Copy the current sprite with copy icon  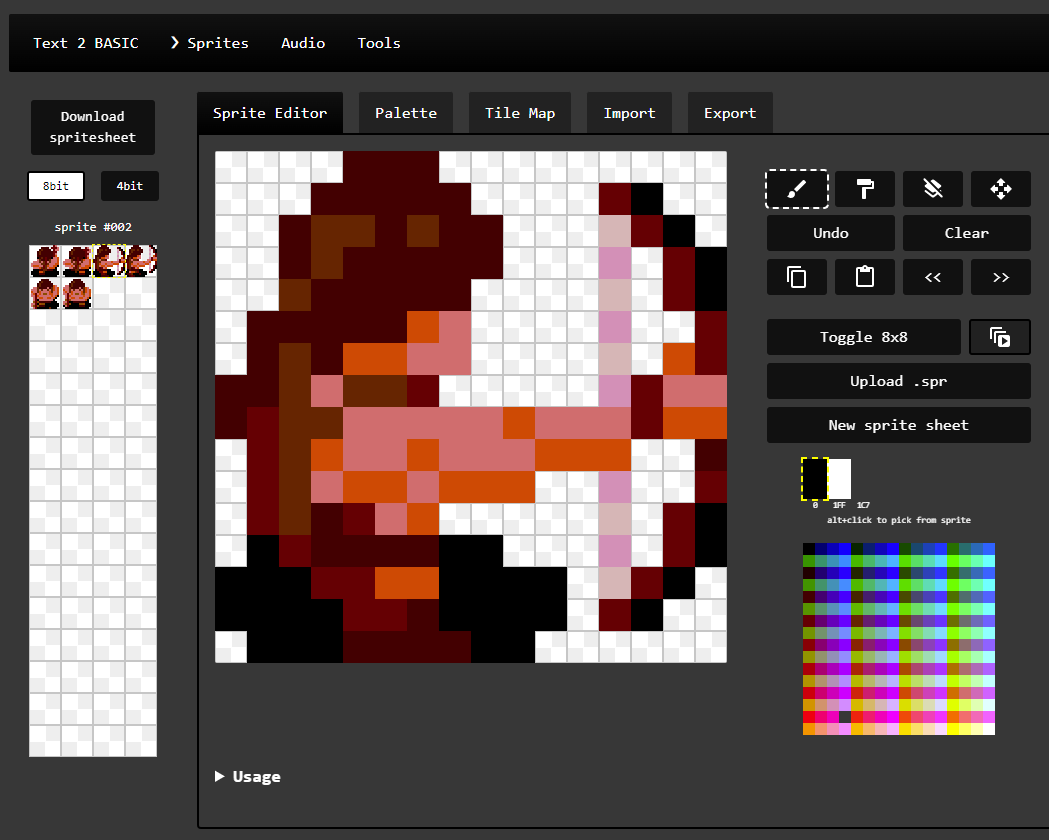[797, 277]
